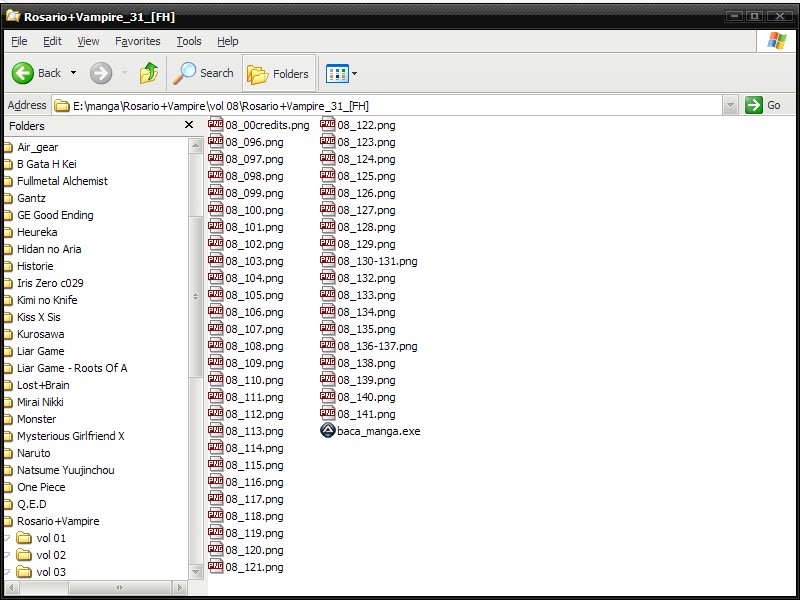The width and height of the screenshot is (800, 600).
Task: Click inside the Address bar path
Action: point(388,106)
